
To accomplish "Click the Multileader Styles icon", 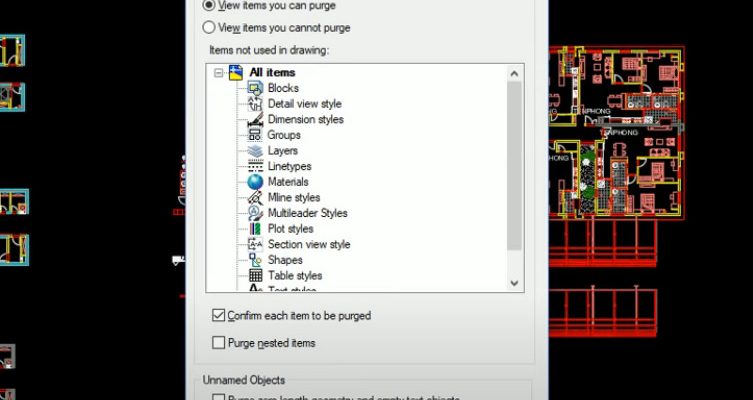I will 255,213.
